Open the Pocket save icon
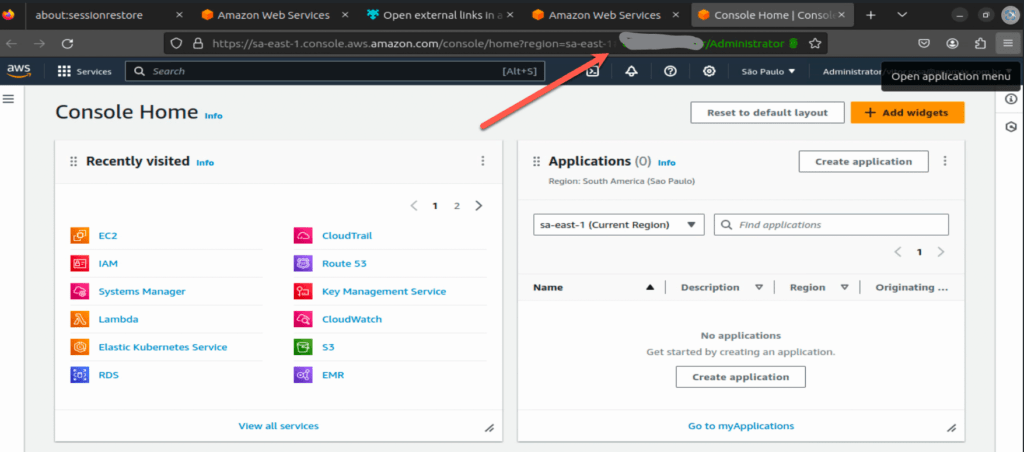Screen dimensions: 1024x452 click(x=924, y=44)
